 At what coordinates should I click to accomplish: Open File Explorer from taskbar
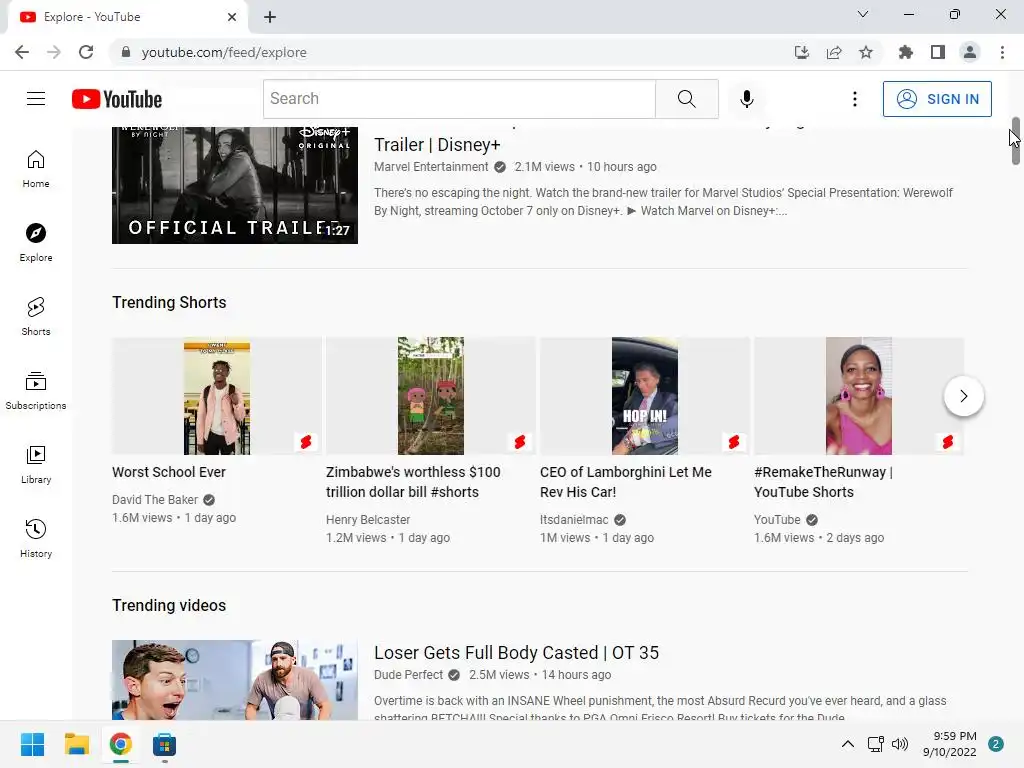pos(76,744)
